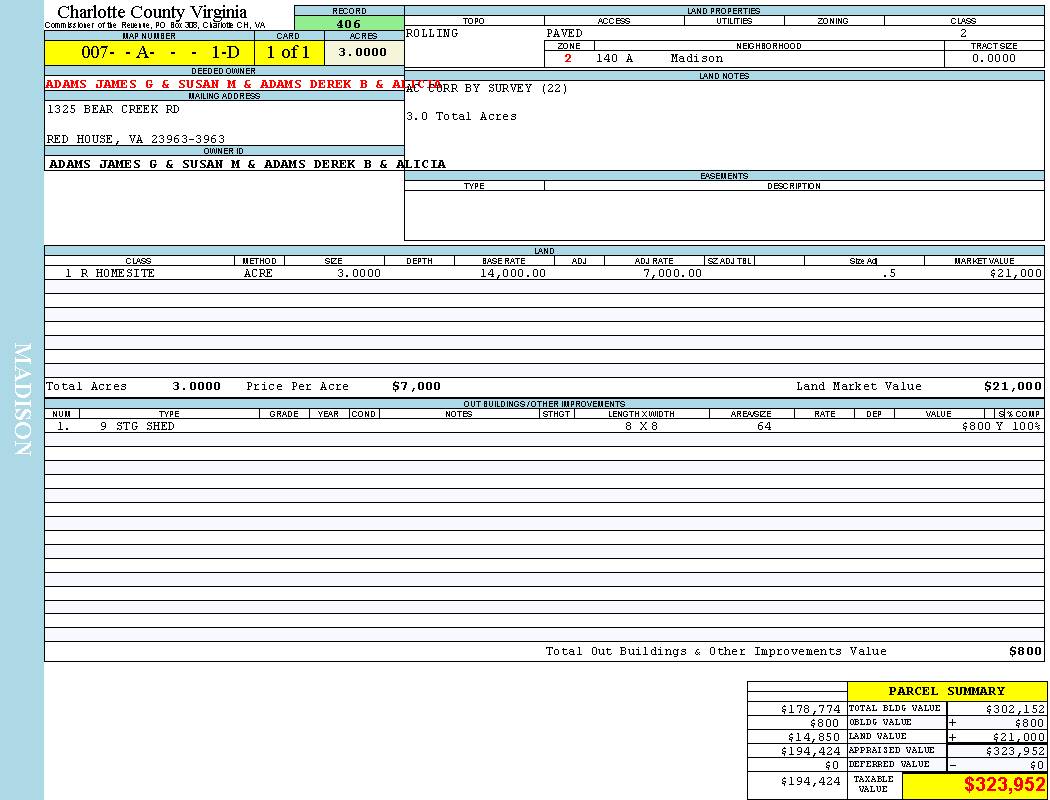Select the Madison neighborhood entry
Screen dimensions: 1050x800
(696, 58)
